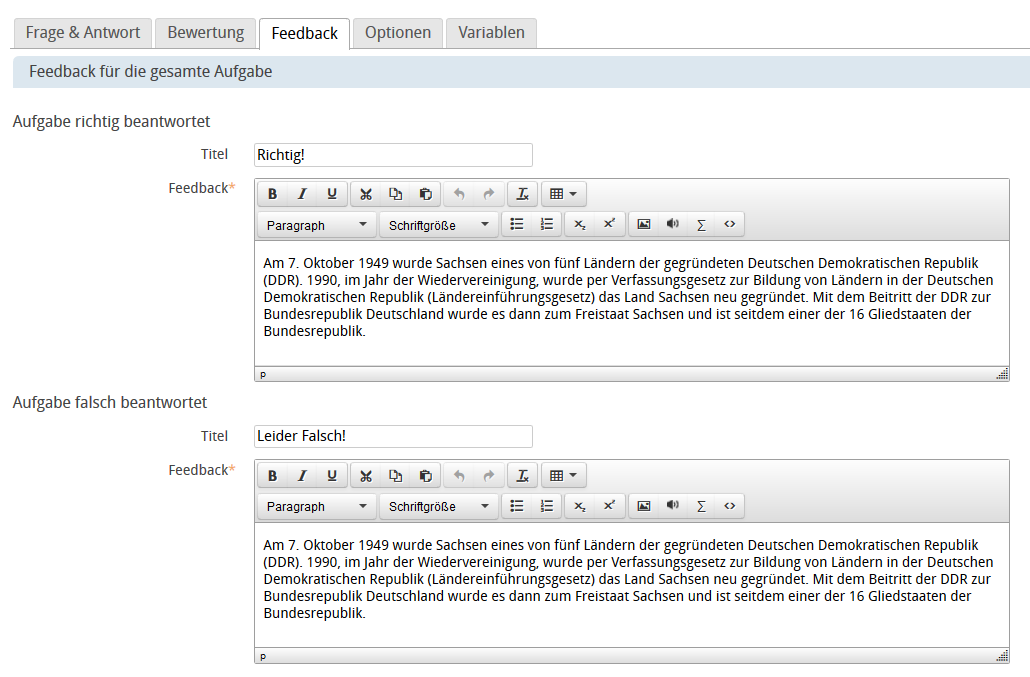Open Schriftgröße dropdown in lower editor
Viewport: 1030px width, 677px height.
click(438, 506)
